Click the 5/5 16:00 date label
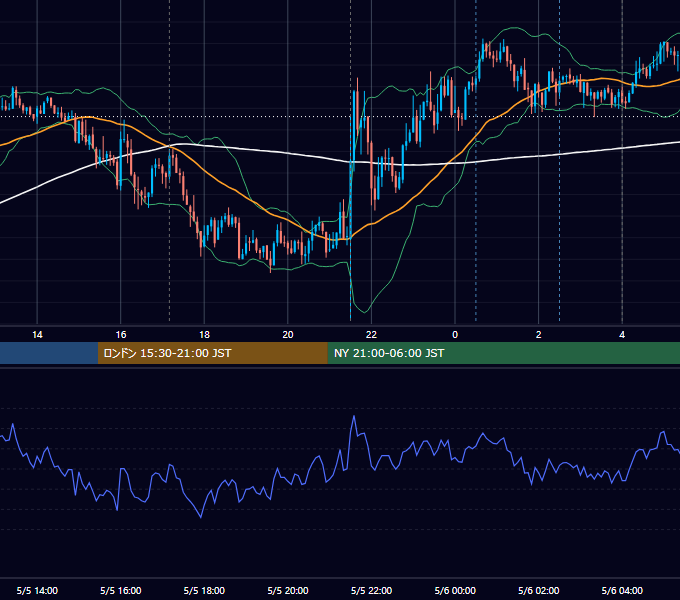This screenshot has height=600, width=680. pos(121,590)
